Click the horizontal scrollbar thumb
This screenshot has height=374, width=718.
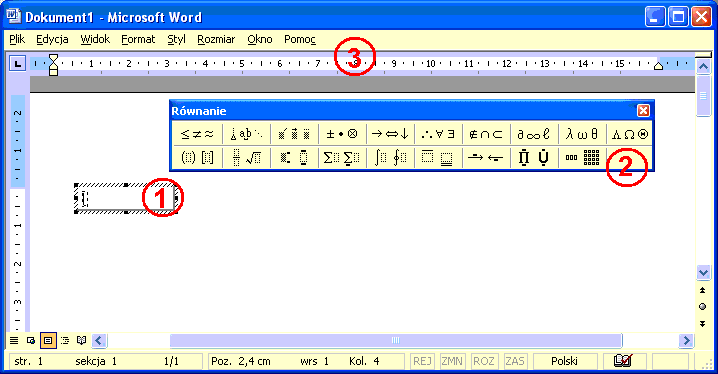coord(396,340)
